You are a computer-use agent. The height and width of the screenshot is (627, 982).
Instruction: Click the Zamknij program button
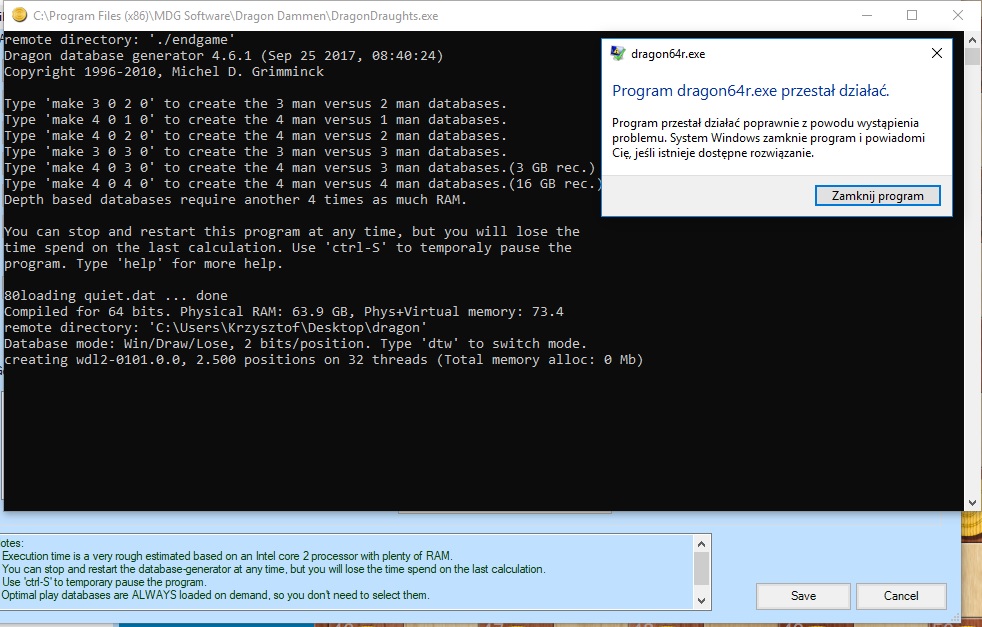(878, 196)
